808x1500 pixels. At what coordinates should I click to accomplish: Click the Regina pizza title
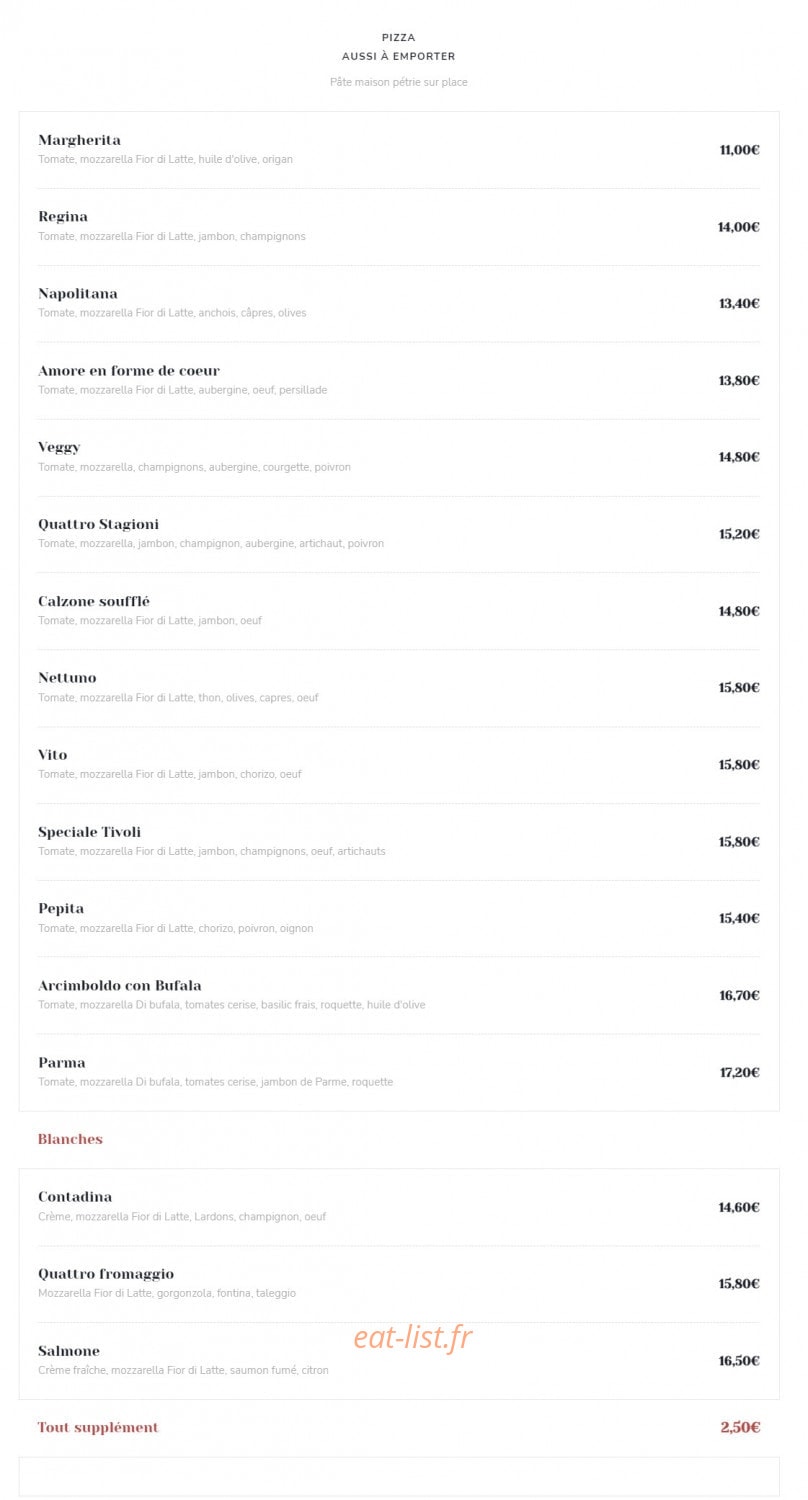63,217
